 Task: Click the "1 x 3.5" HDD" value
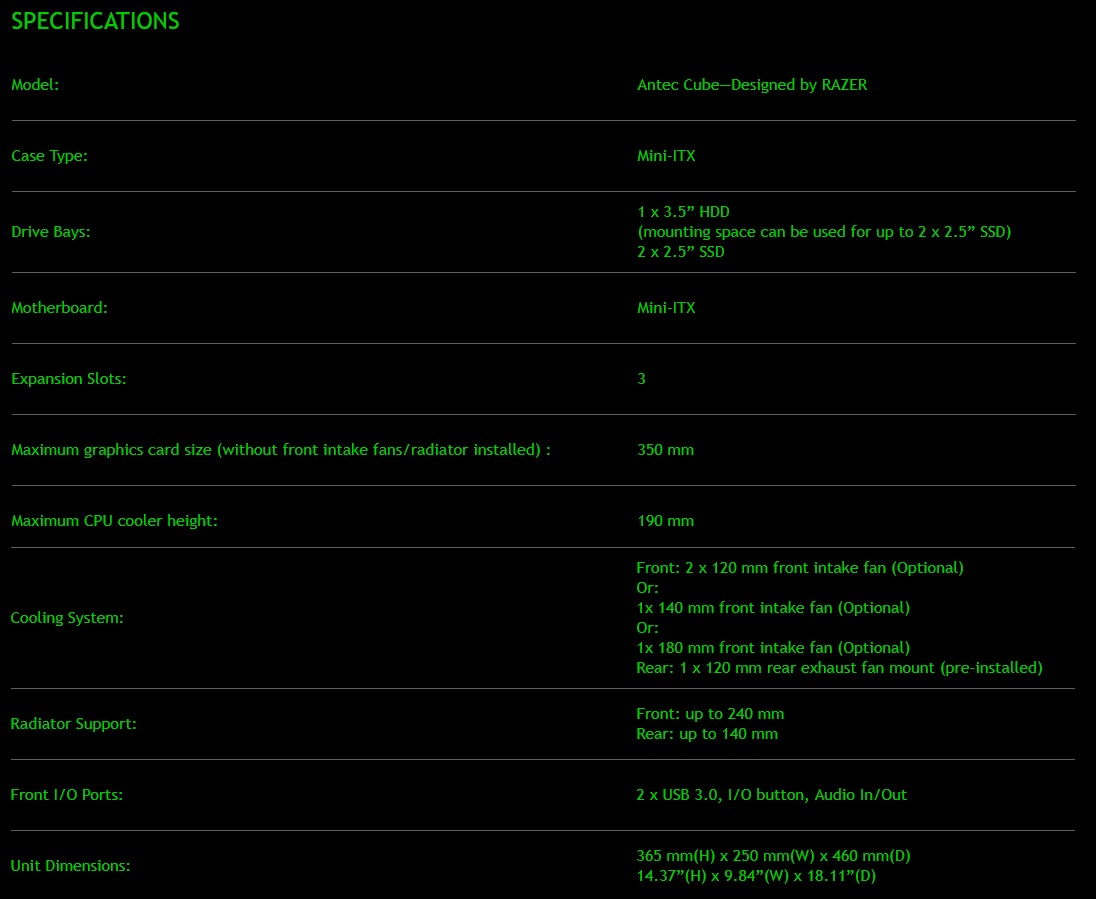(x=683, y=212)
